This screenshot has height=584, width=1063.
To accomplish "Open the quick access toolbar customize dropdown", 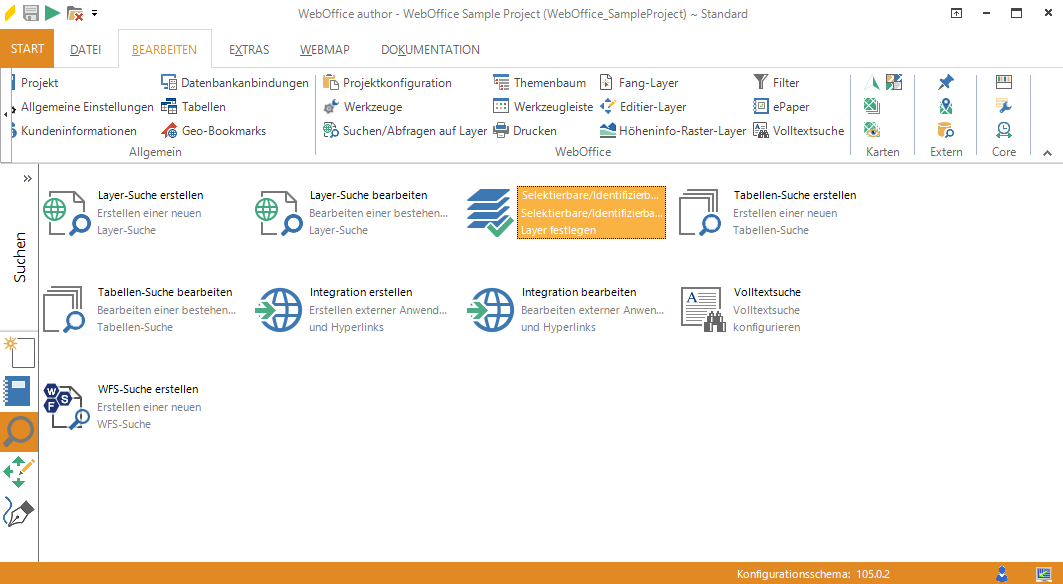I will pos(95,14).
